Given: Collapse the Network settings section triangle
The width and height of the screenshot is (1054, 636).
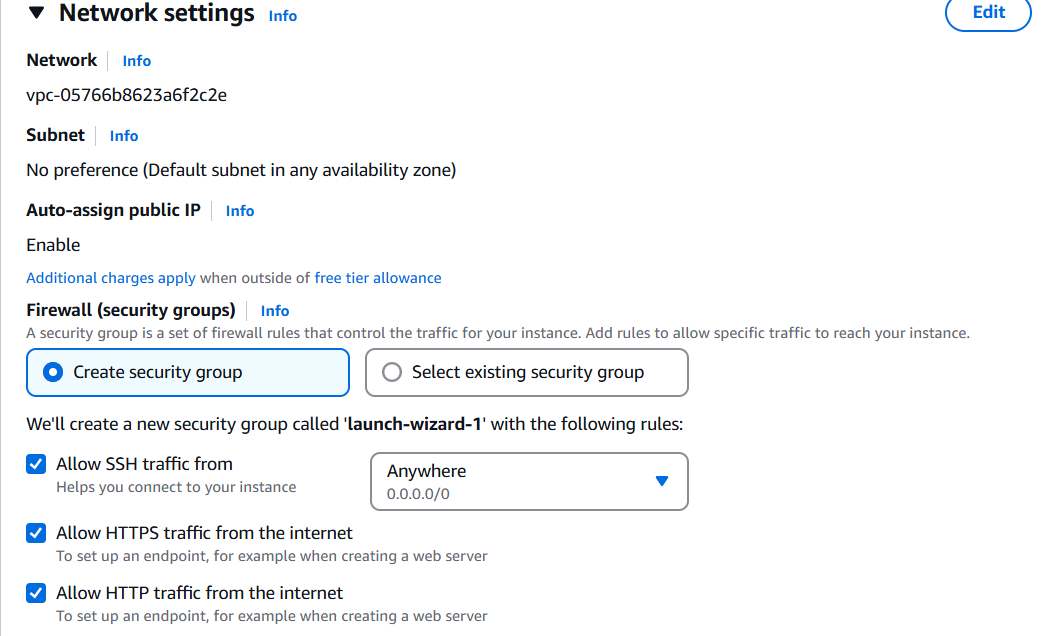Looking at the screenshot, I should 37,14.
